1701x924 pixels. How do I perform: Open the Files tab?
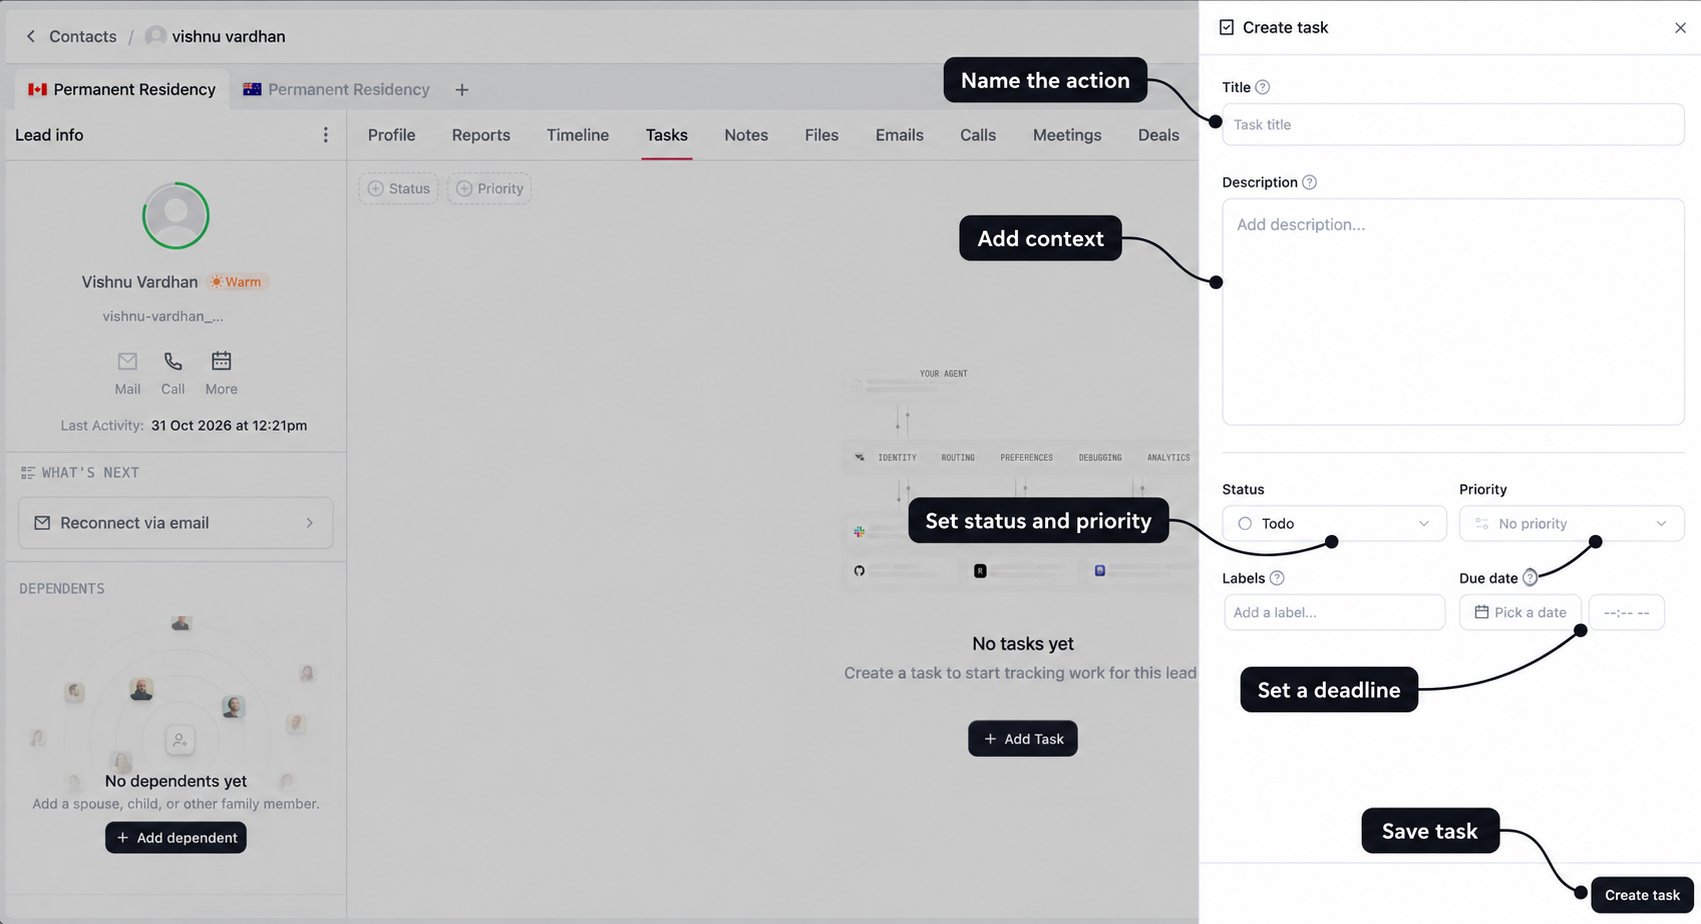pos(821,135)
